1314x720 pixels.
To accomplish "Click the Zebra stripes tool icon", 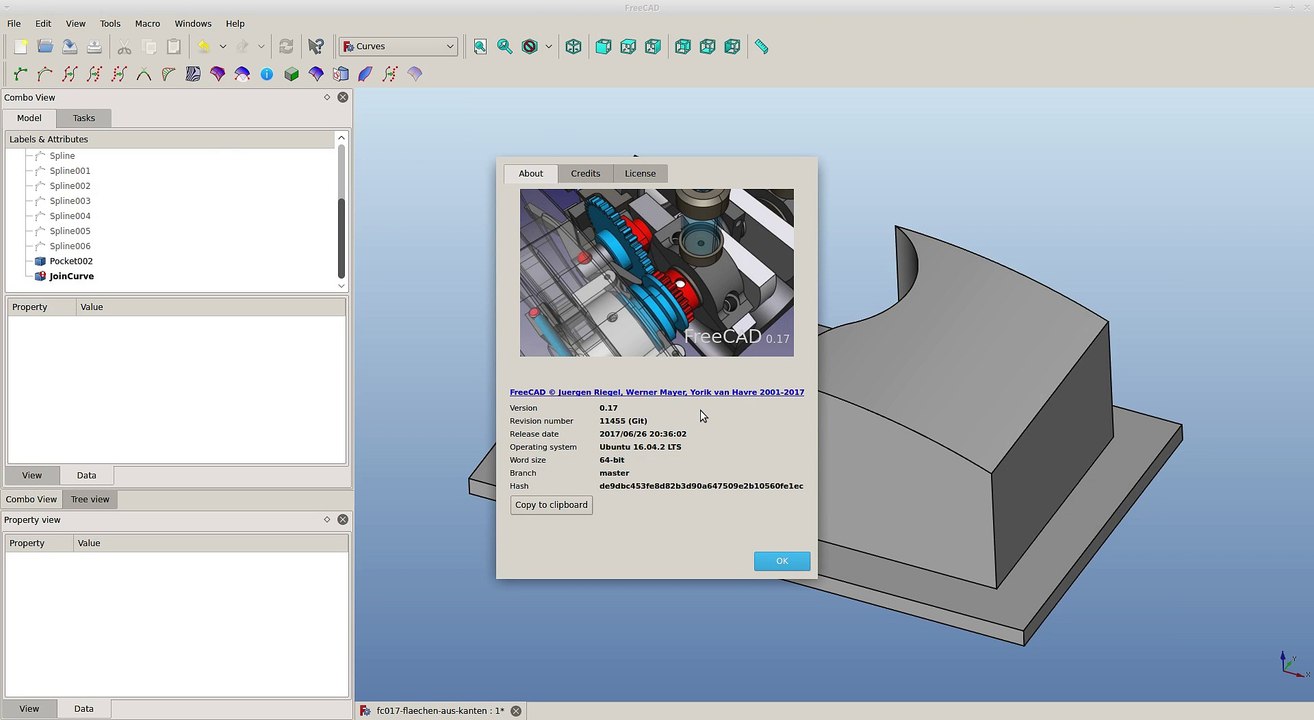I will coord(193,74).
